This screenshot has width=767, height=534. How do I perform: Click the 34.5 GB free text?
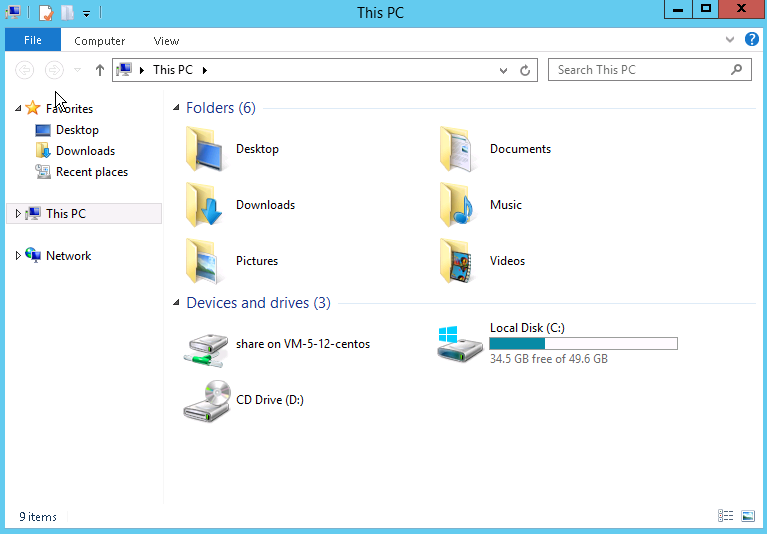[549, 359]
